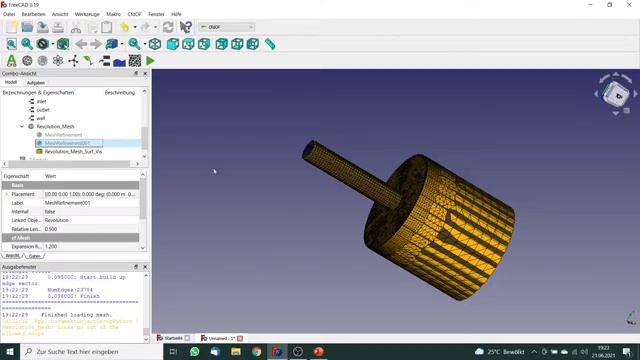
Task: Expand the Placement property row
Action: (6, 194)
